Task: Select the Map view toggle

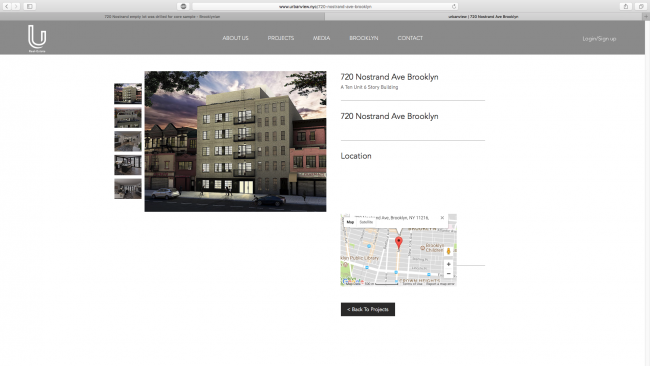Action: [350, 222]
